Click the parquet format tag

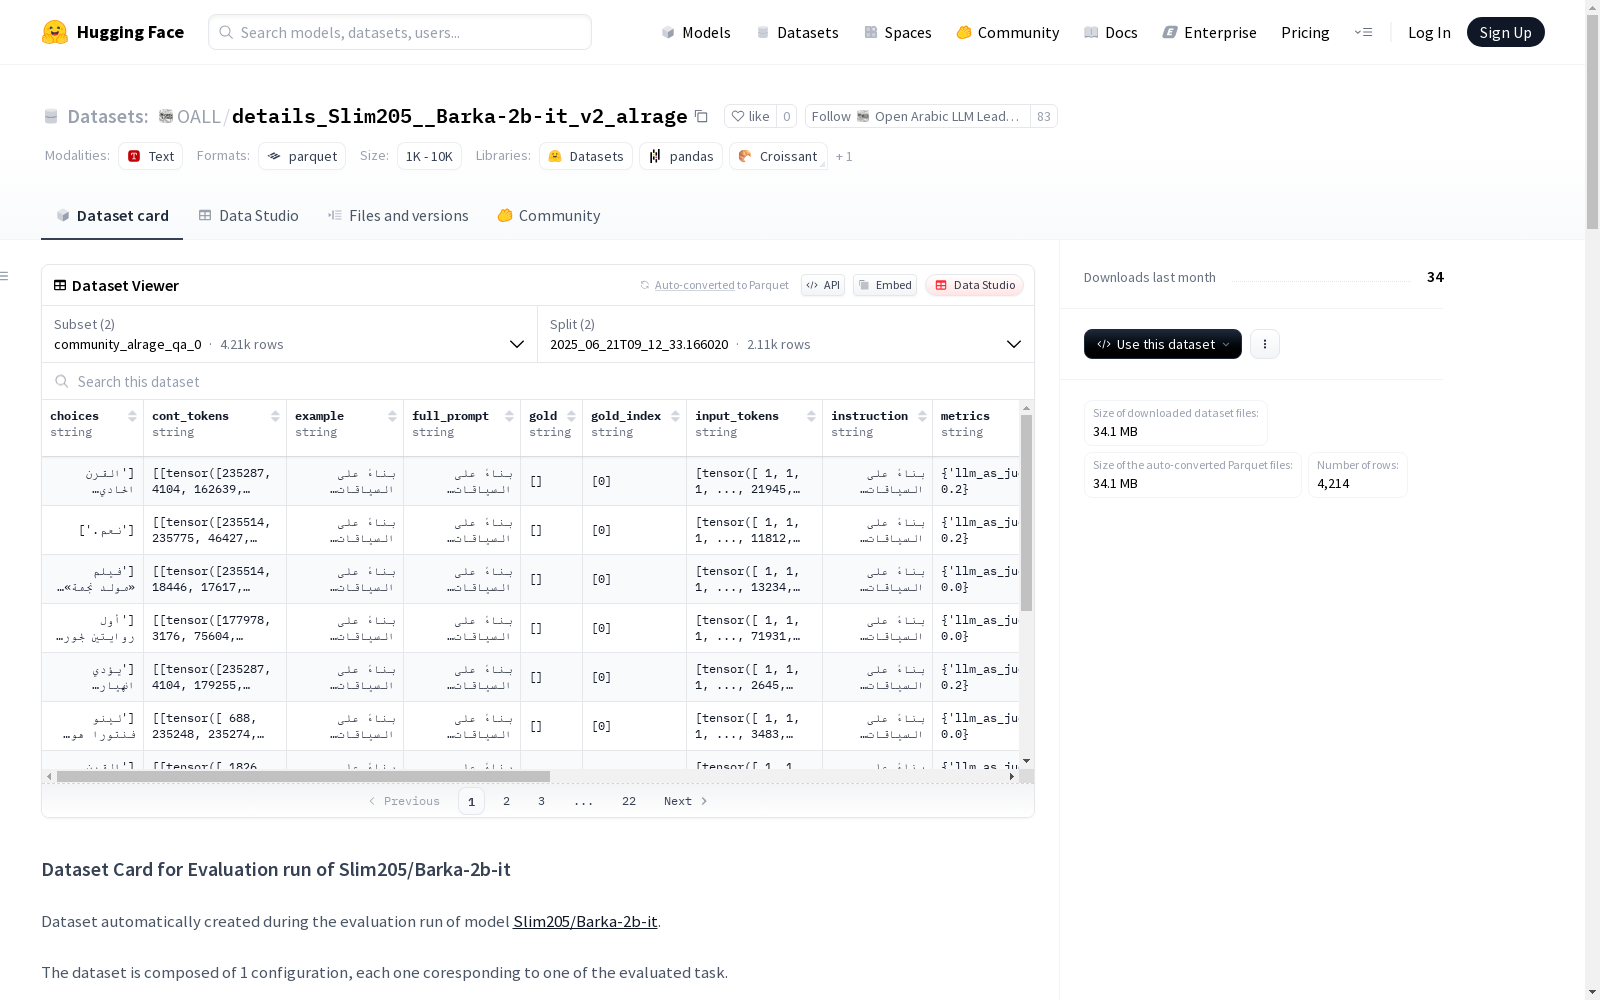pos(302,156)
